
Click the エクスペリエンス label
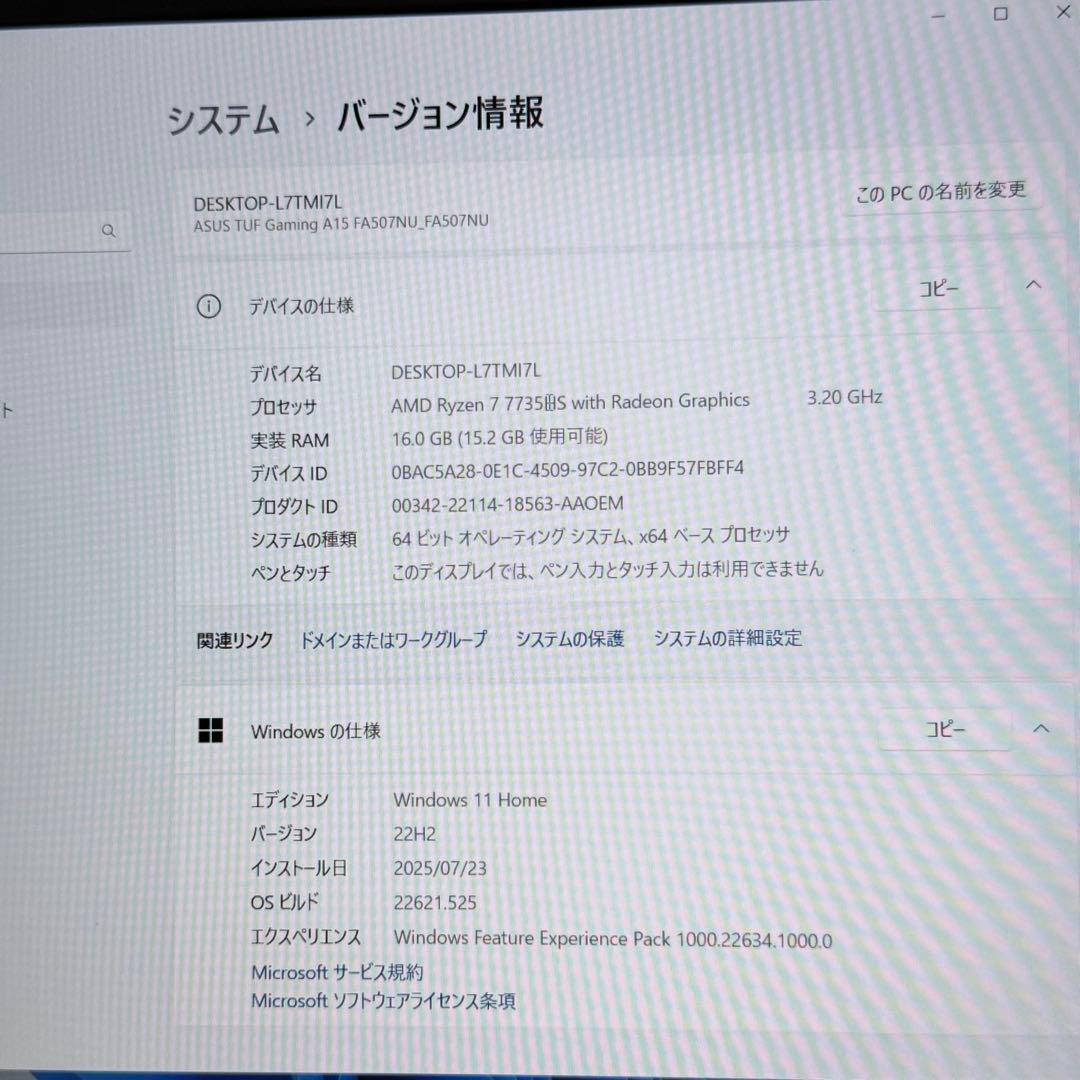point(305,937)
